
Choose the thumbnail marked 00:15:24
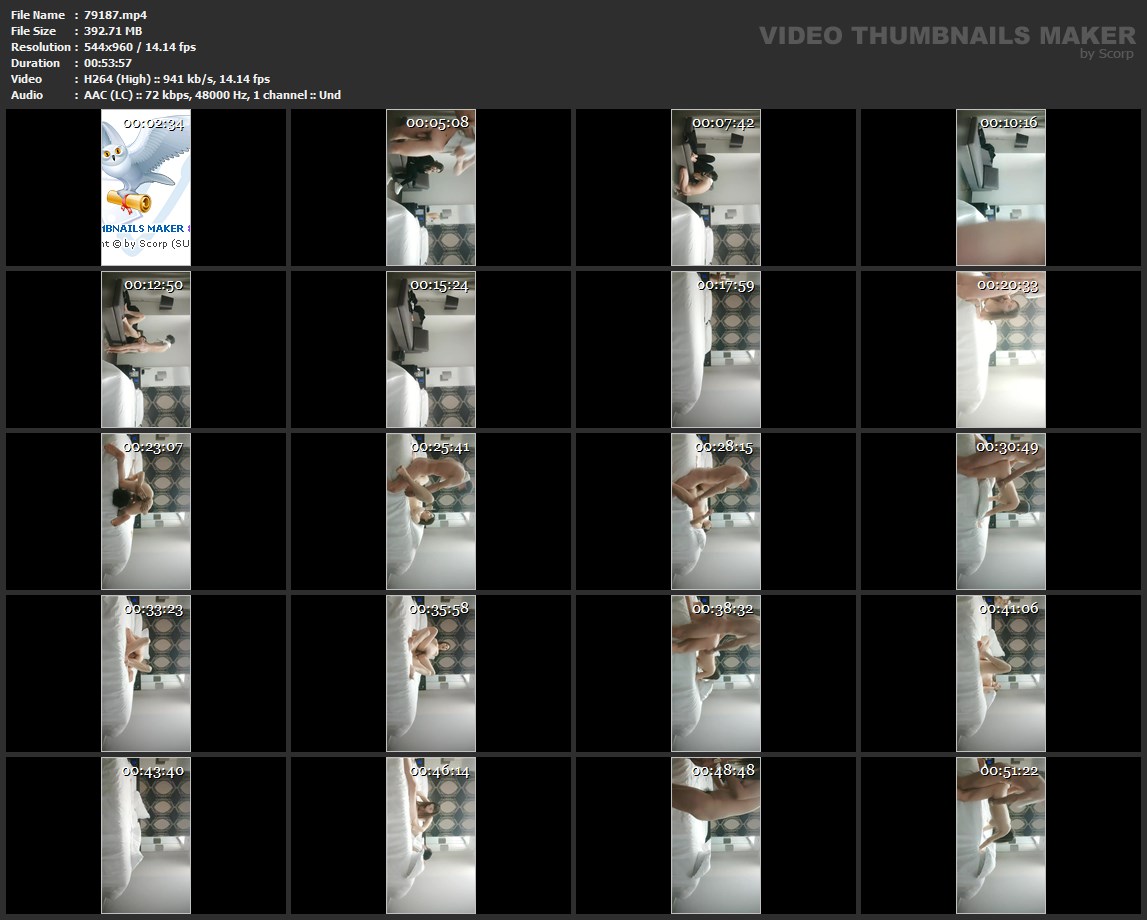[431, 349]
